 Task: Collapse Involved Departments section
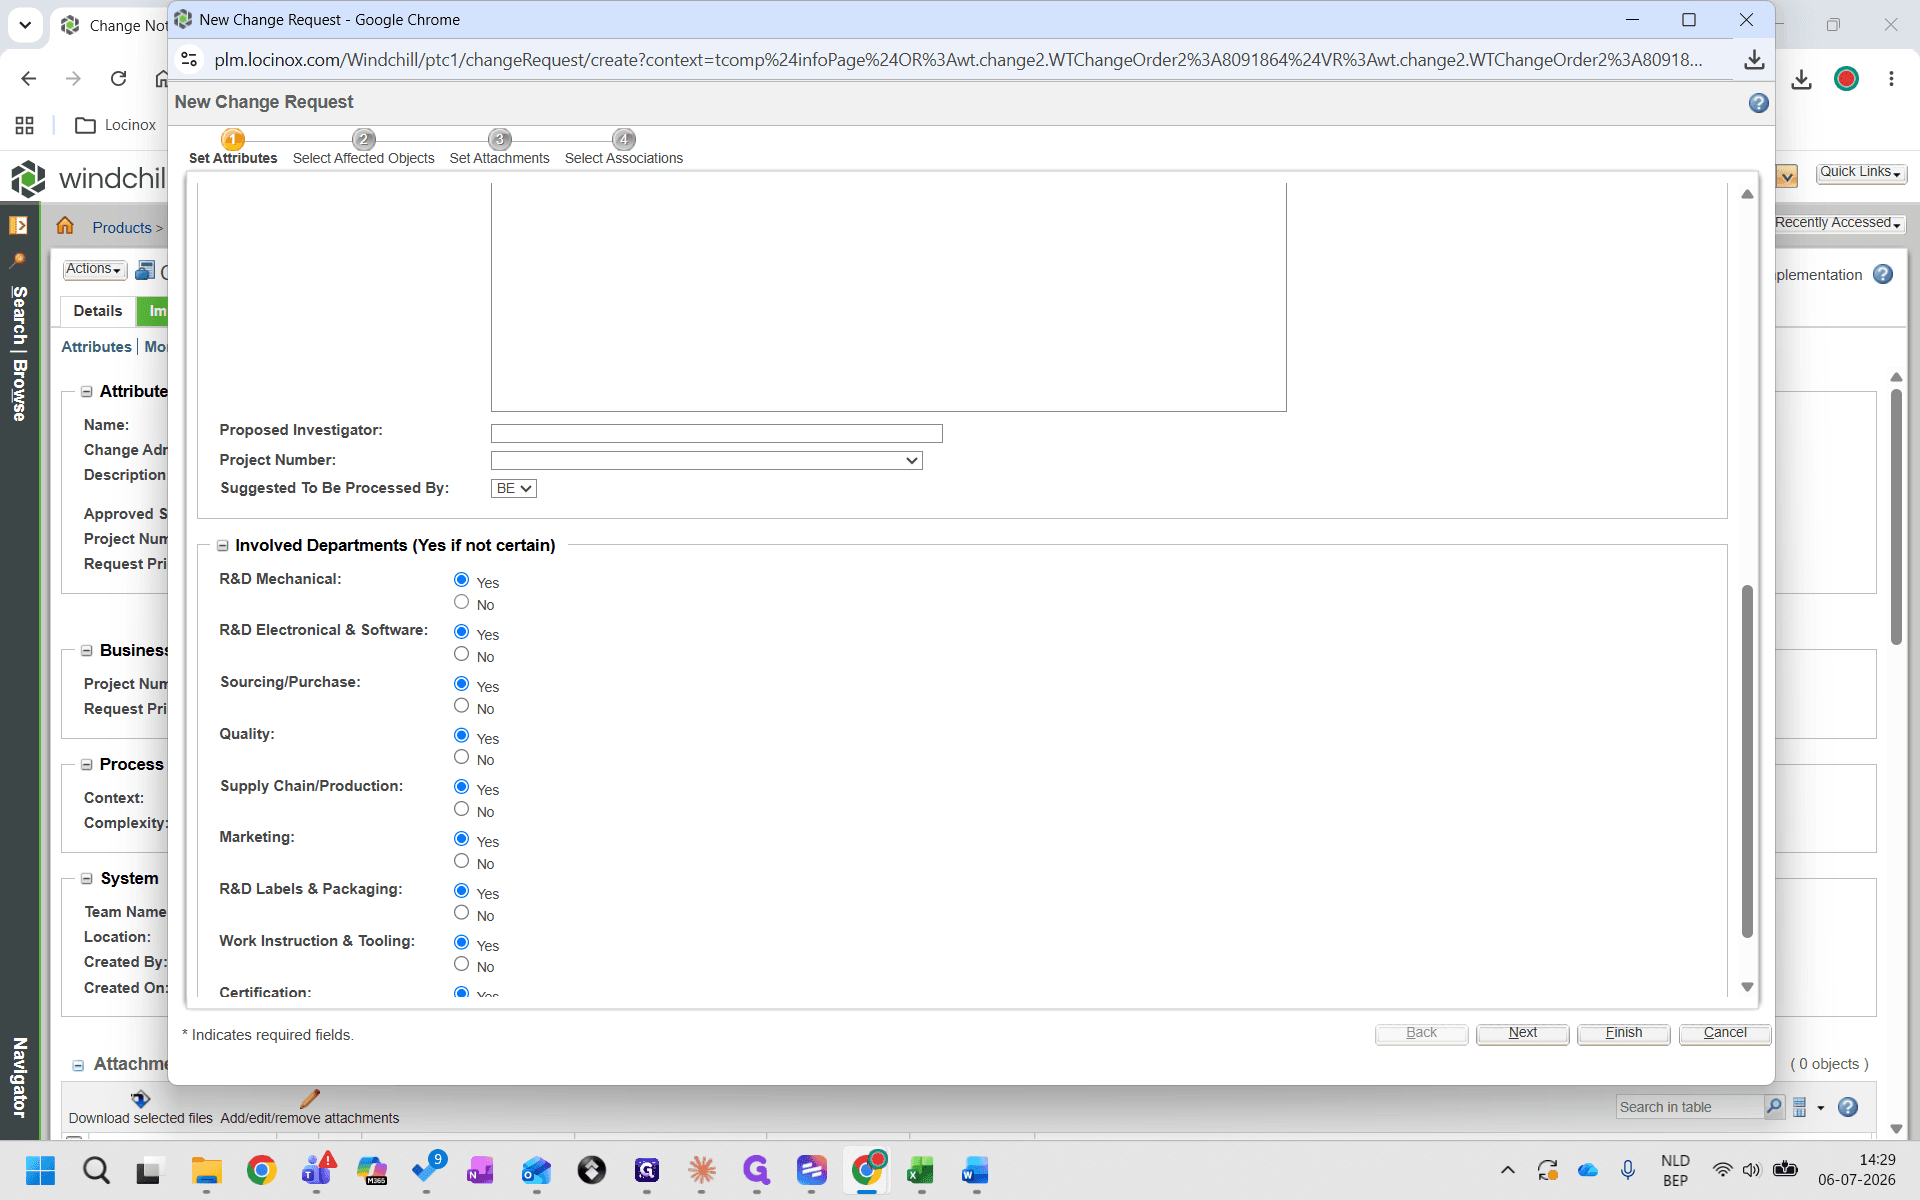click(x=223, y=546)
